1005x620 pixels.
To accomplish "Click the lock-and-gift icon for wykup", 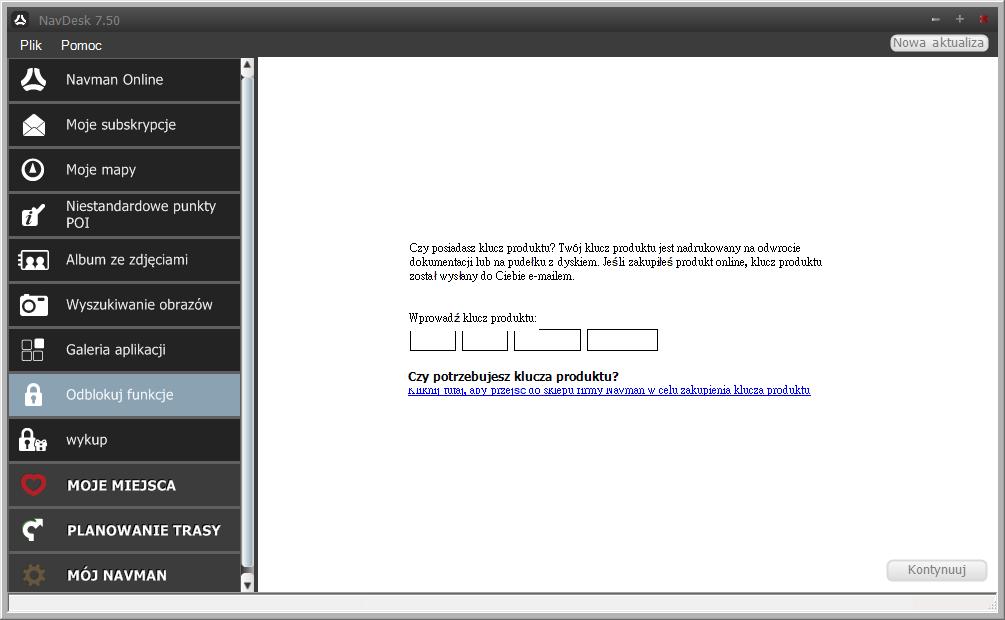I will (33, 440).
